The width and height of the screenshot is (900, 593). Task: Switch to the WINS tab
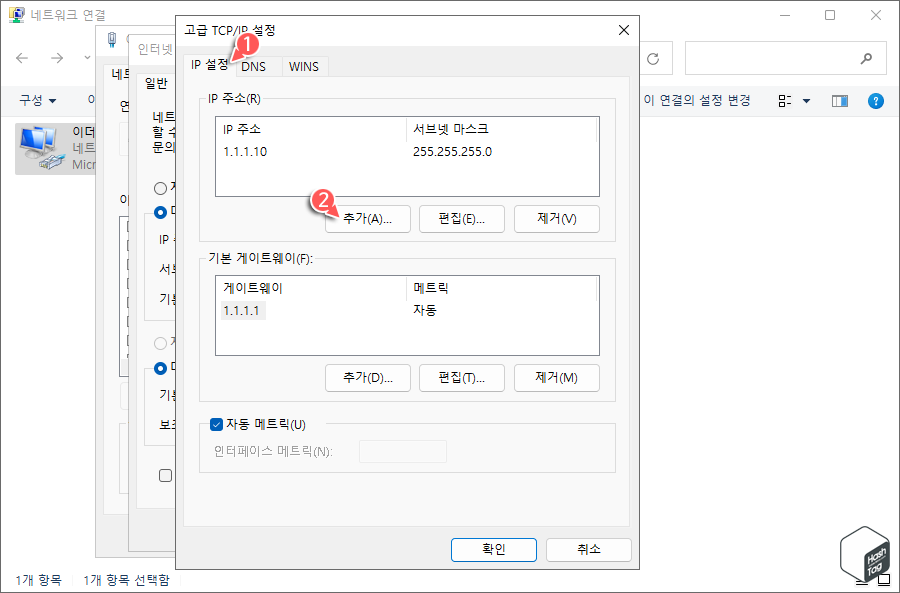tap(303, 66)
